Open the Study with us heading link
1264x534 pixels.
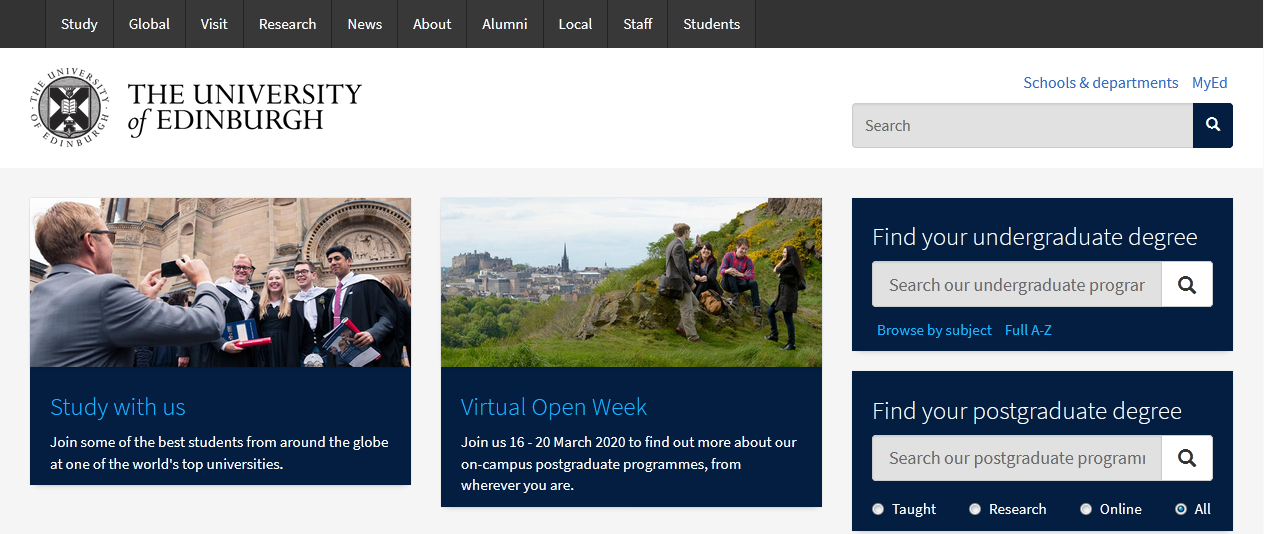point(118,407)
